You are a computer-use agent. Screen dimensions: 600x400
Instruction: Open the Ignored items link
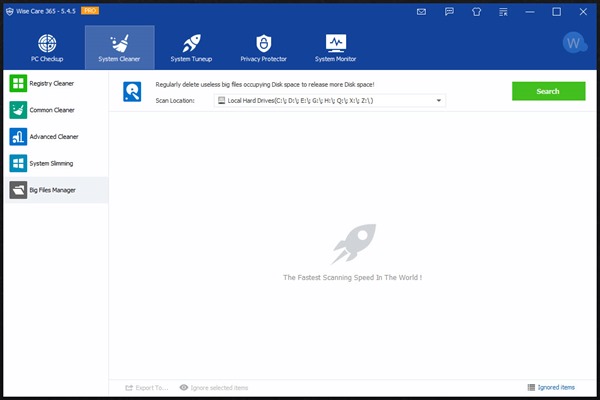point(551,387)
